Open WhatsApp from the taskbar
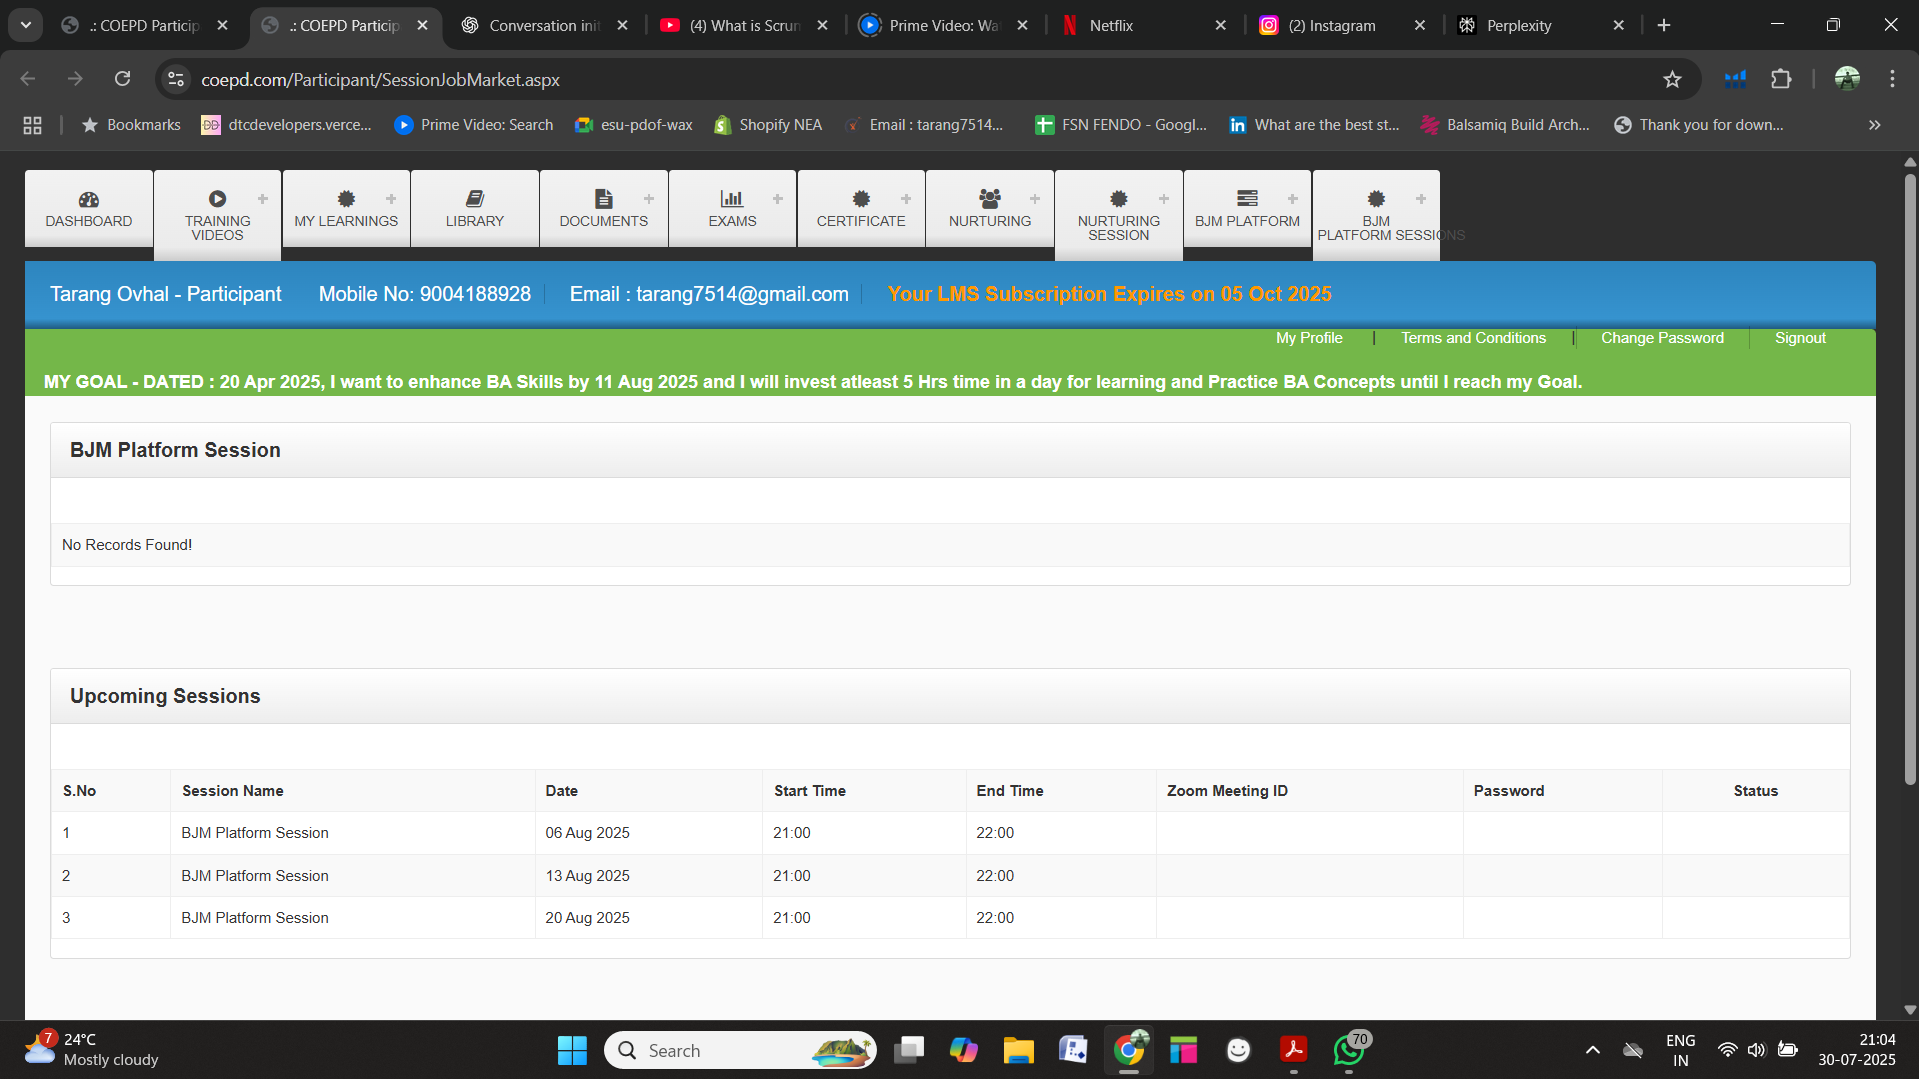Image resolution: width=1919 pixels, height=1079 pixels. pos(1349,1050)
